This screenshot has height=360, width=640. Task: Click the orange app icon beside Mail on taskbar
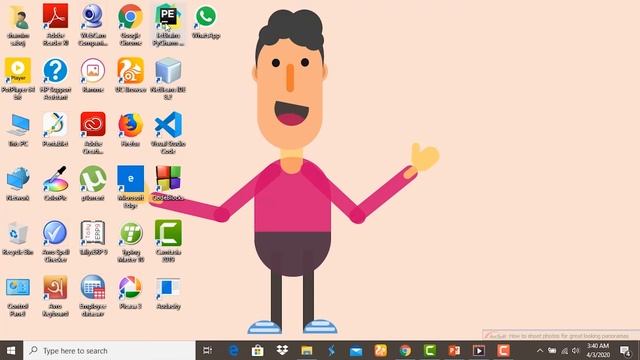(380, 351)
